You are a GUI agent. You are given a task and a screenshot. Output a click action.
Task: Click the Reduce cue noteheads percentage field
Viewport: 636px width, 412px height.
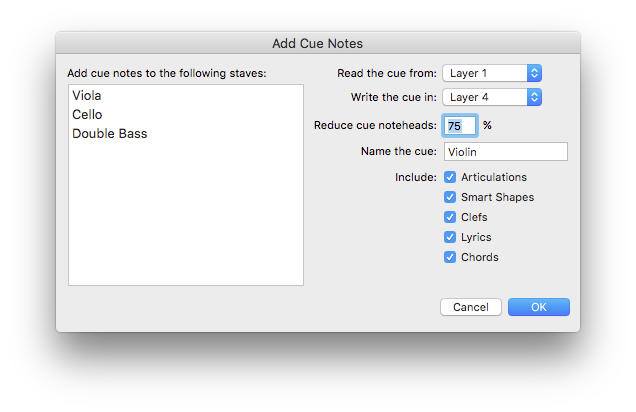tap(460, 126)
